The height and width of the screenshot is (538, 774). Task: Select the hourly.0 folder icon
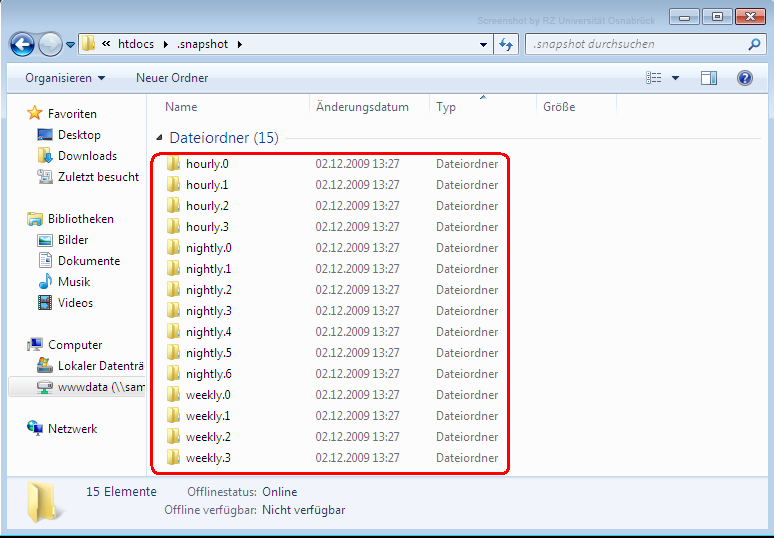[173, 164]
